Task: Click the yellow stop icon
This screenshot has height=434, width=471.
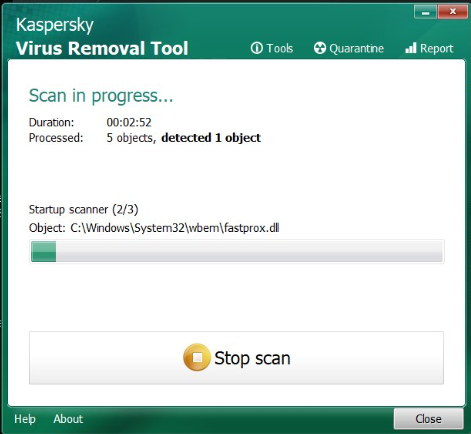Action: click(197, 357)
